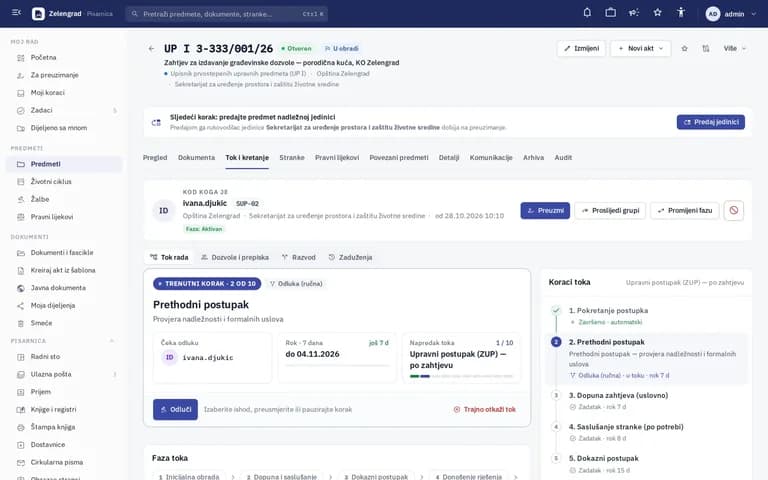Open the admin user menu
The image size is (768, 480).
click(x=731, y=14)
